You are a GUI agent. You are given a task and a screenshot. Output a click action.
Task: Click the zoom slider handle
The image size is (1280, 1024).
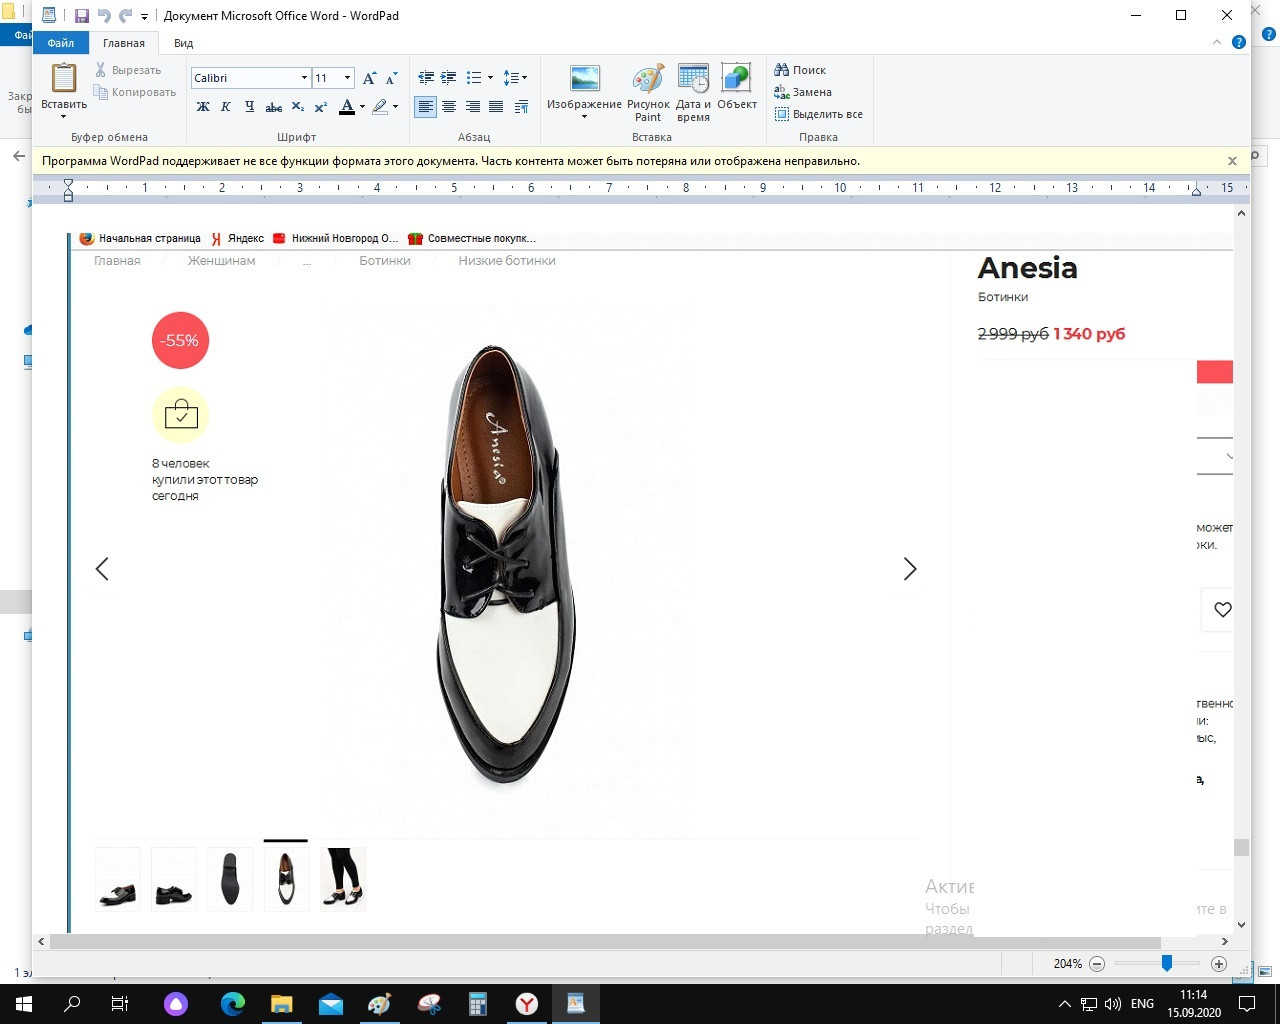pyautogui.click(x=1166, y=963)
